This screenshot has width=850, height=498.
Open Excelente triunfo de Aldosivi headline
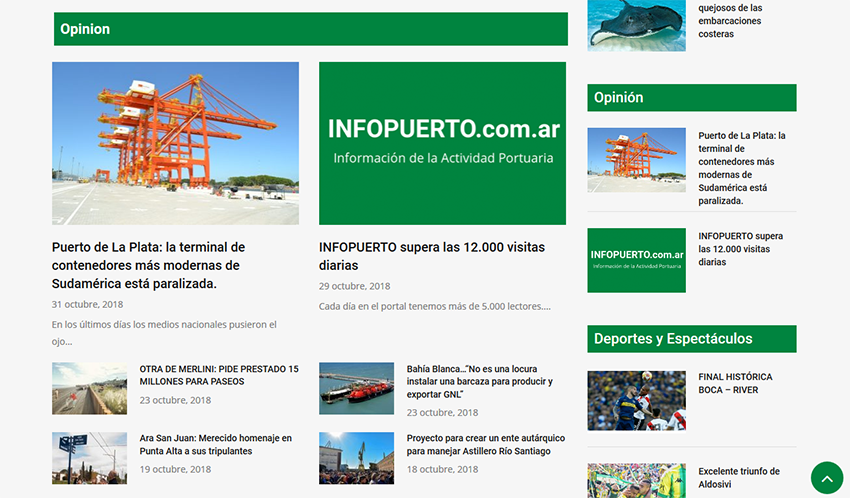tap(739, 477)
